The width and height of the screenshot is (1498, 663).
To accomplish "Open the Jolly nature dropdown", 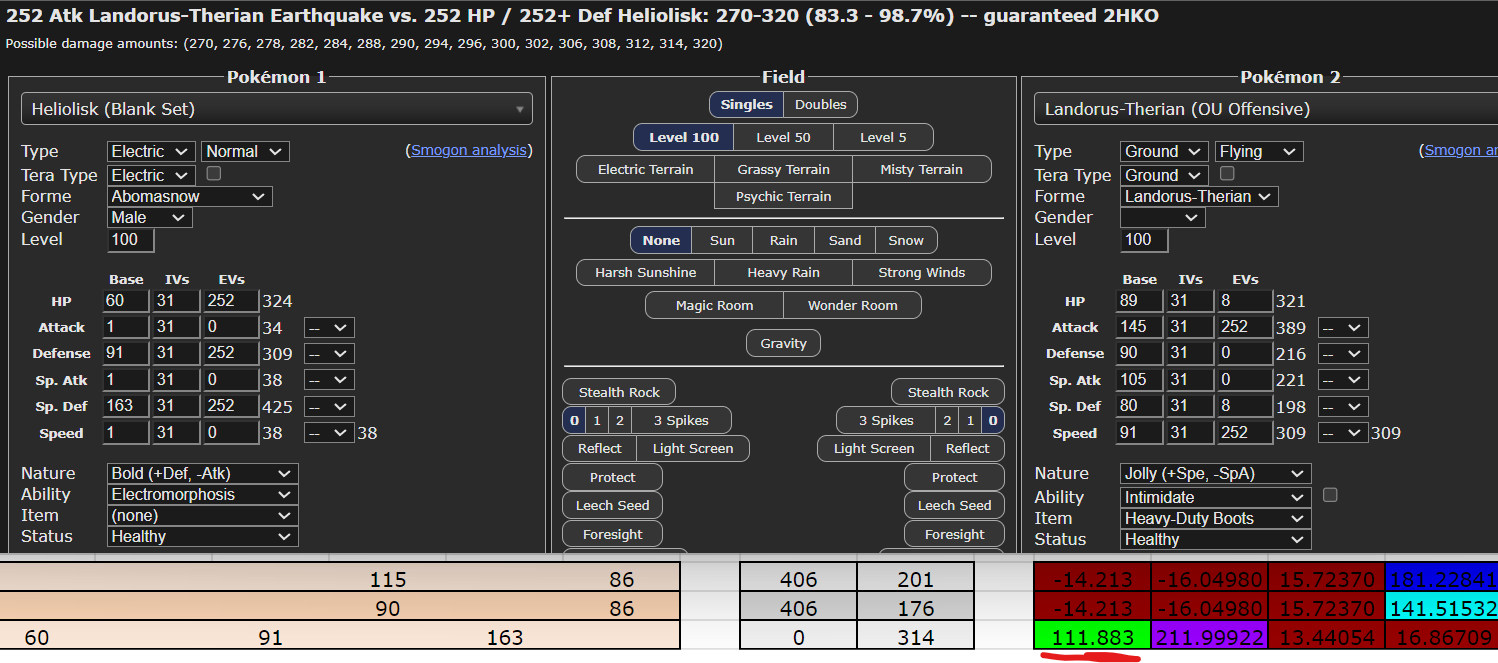I will (1216, 473).
